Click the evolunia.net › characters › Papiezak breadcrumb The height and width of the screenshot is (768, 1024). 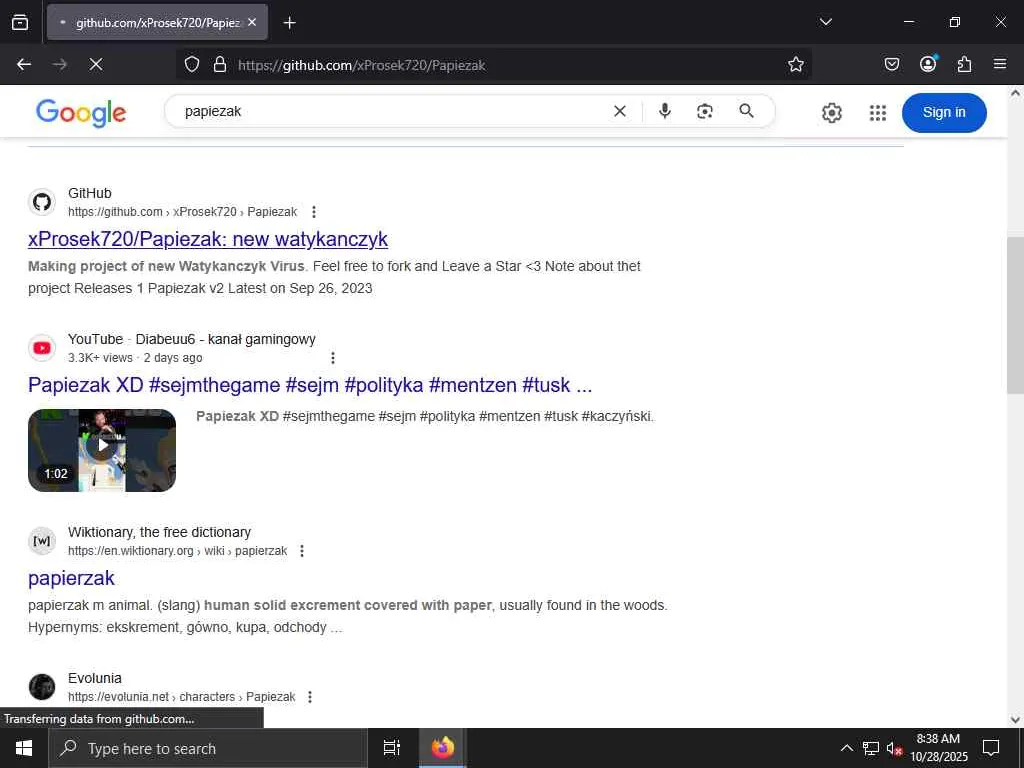[x=182, y=697]
